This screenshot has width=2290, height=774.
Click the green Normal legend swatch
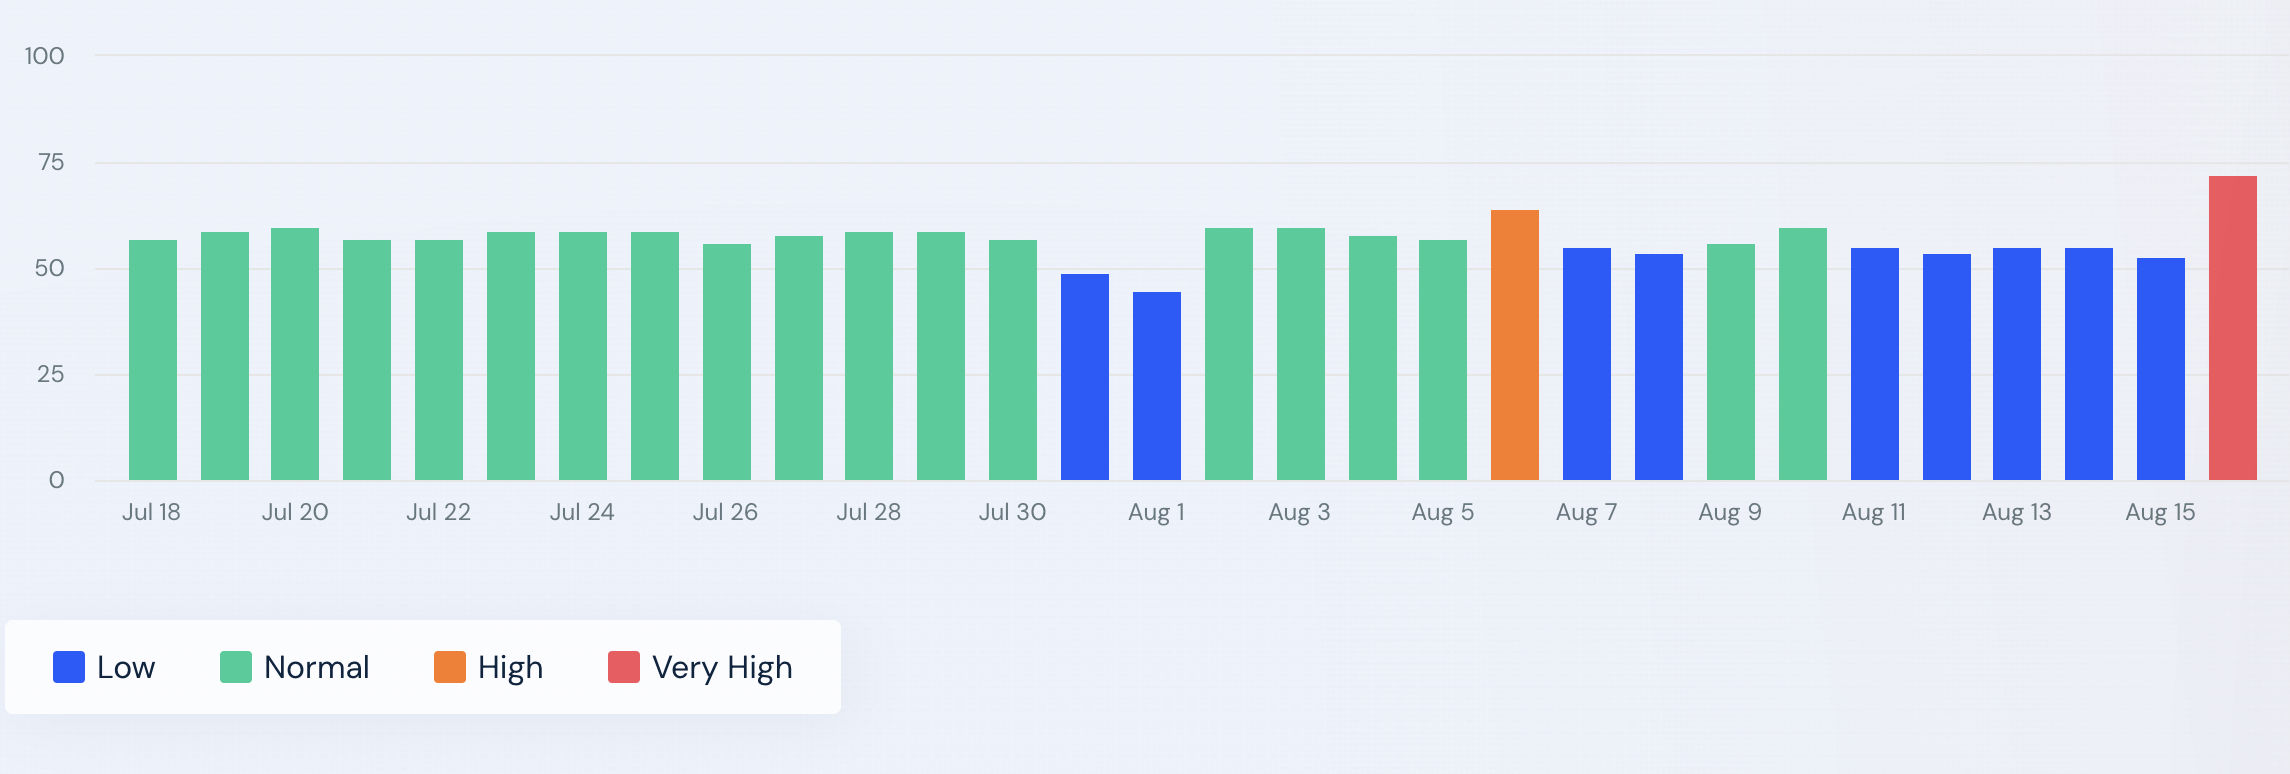click(236, 667)
